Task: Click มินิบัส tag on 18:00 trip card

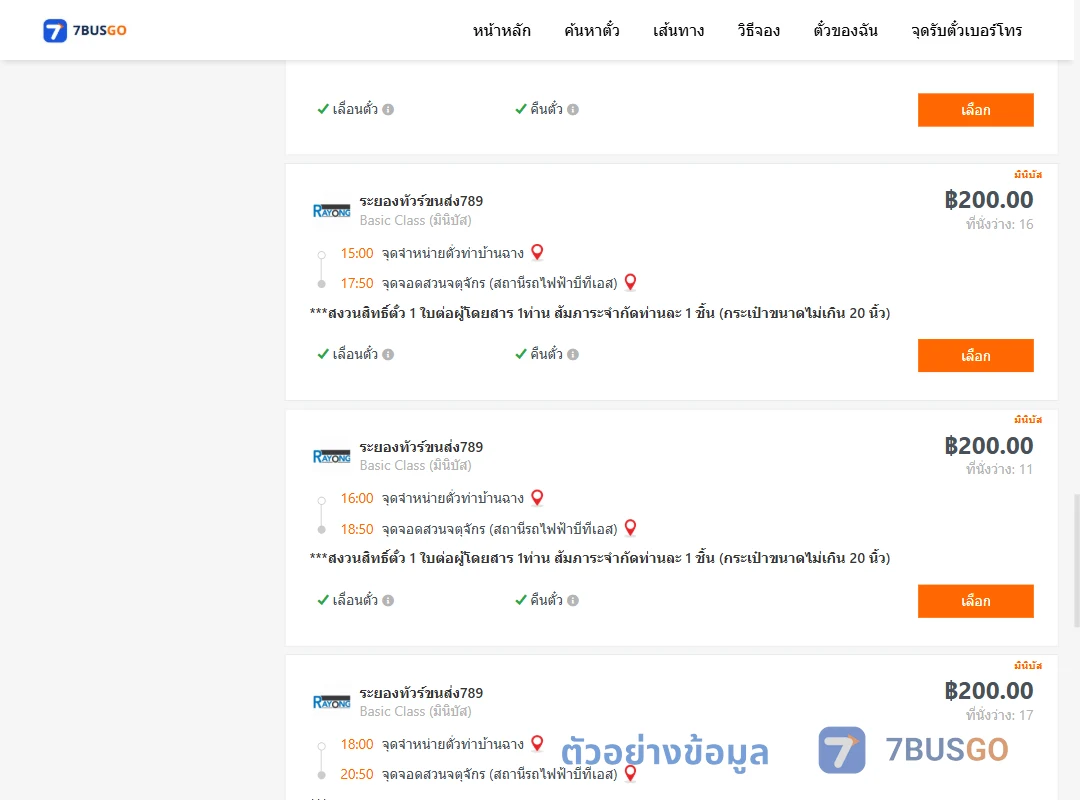Action: 1028,666
